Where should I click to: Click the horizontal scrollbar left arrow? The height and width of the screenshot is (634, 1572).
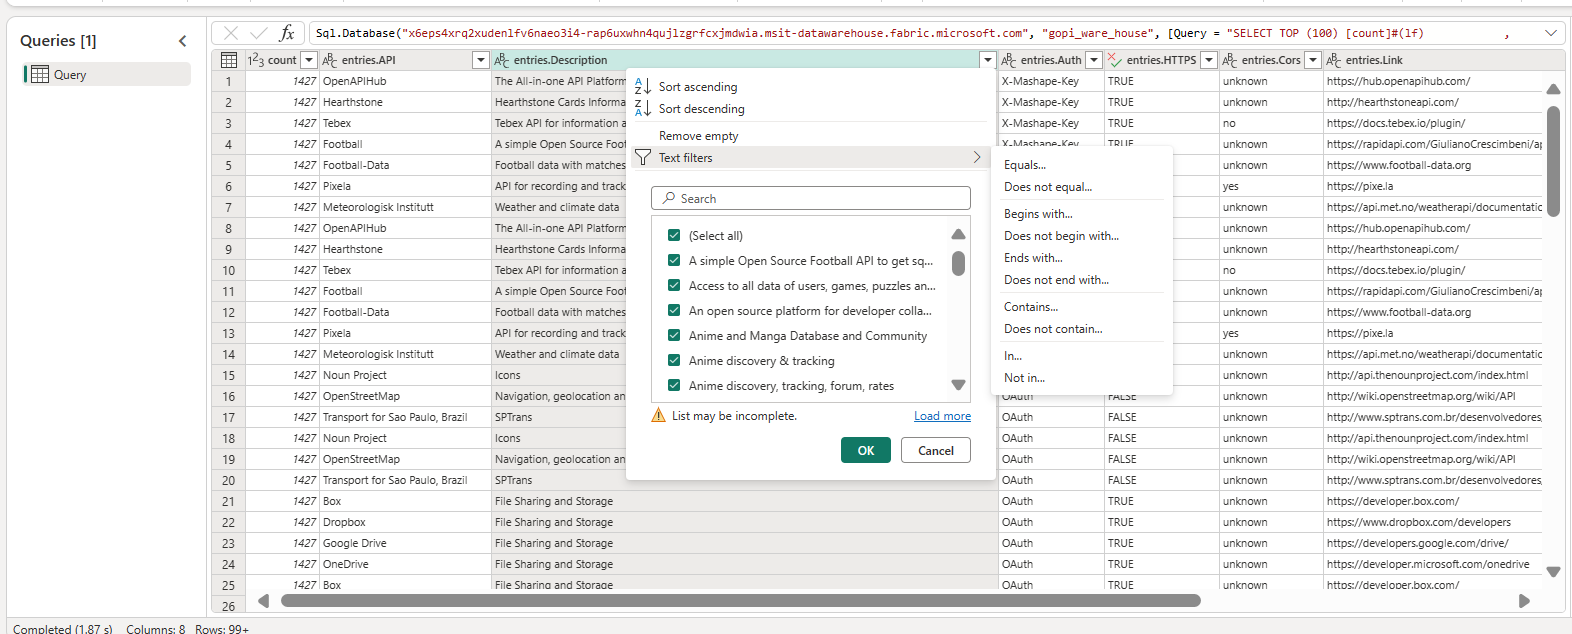click(264, 601)
